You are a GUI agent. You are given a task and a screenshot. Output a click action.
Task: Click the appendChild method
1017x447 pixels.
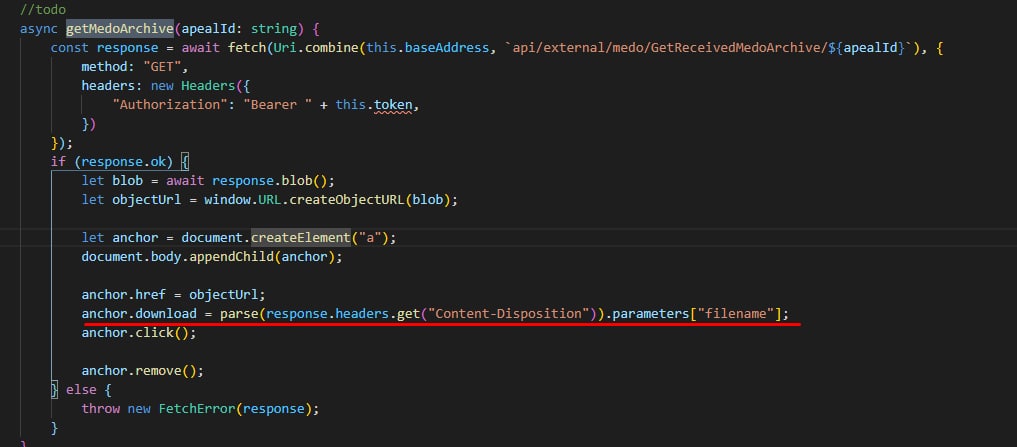click(x=231, y=257)
